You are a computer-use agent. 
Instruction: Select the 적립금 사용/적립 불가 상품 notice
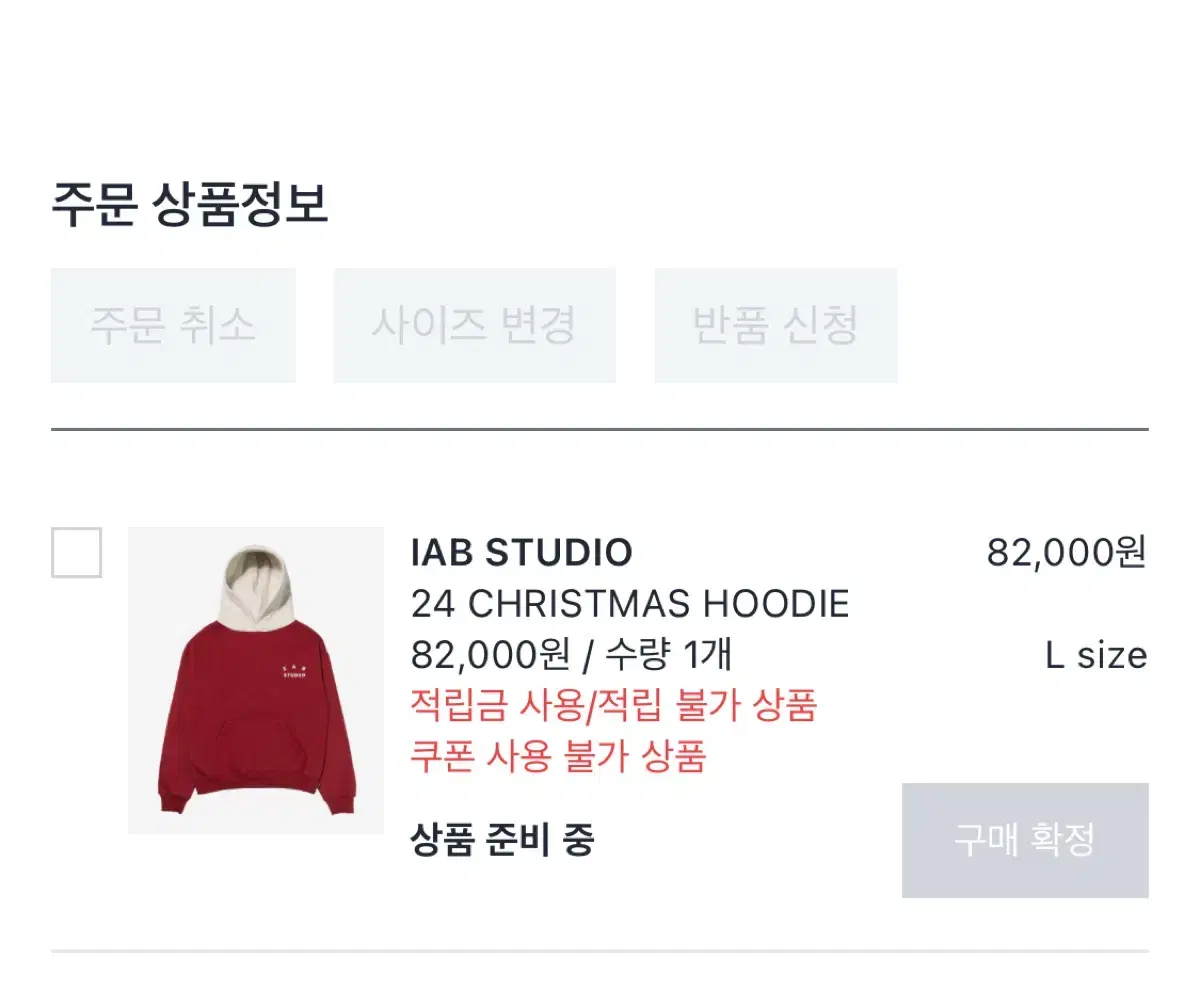point(614,706)
